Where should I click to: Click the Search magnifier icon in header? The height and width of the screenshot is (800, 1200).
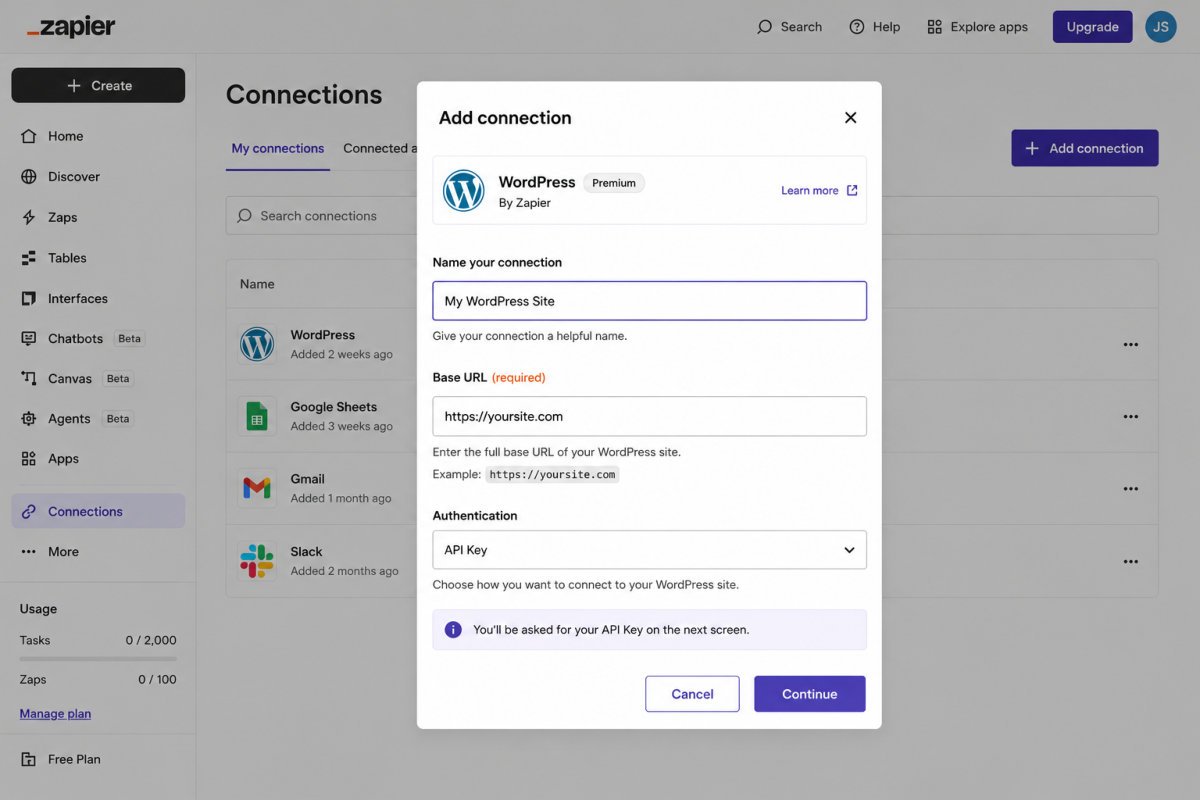point(765,27)
